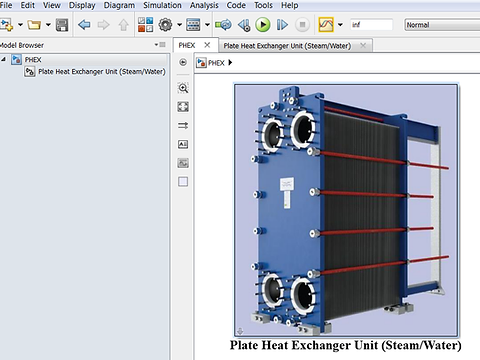This screenshot has width=480, height=360.
Task: Collapse the PHEX tree node
Action: [3, 59]
